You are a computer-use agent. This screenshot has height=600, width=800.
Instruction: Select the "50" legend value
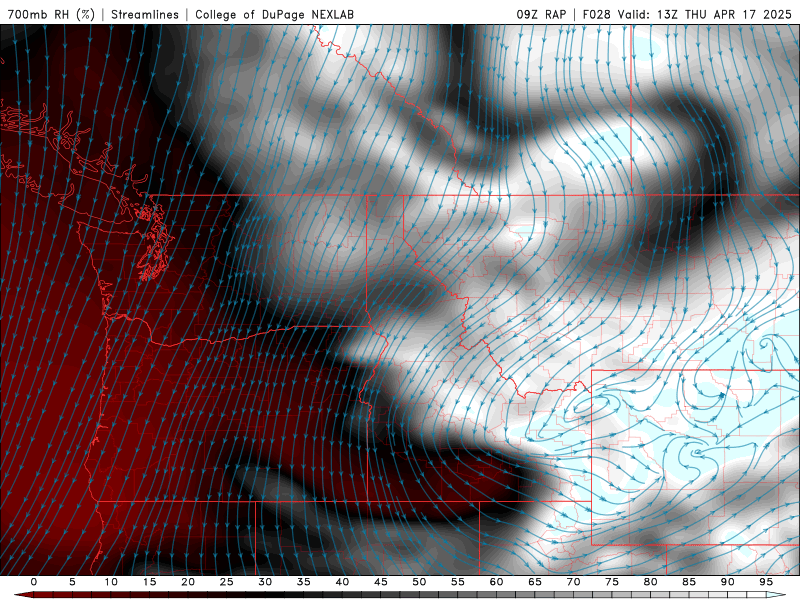point(419,582)
